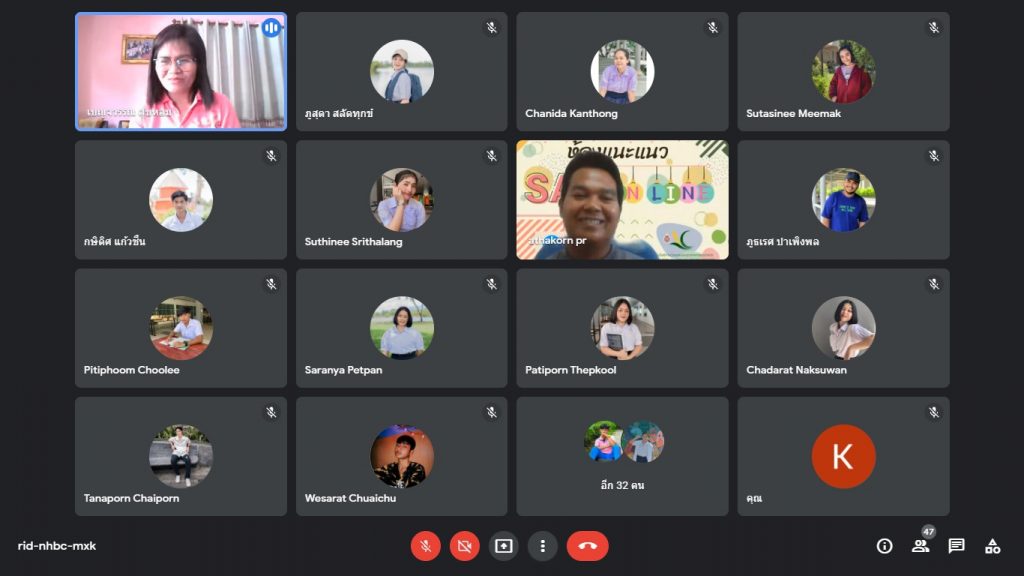Click muted mic icon on Chanida Kanthong tile

tap(712, 28)
